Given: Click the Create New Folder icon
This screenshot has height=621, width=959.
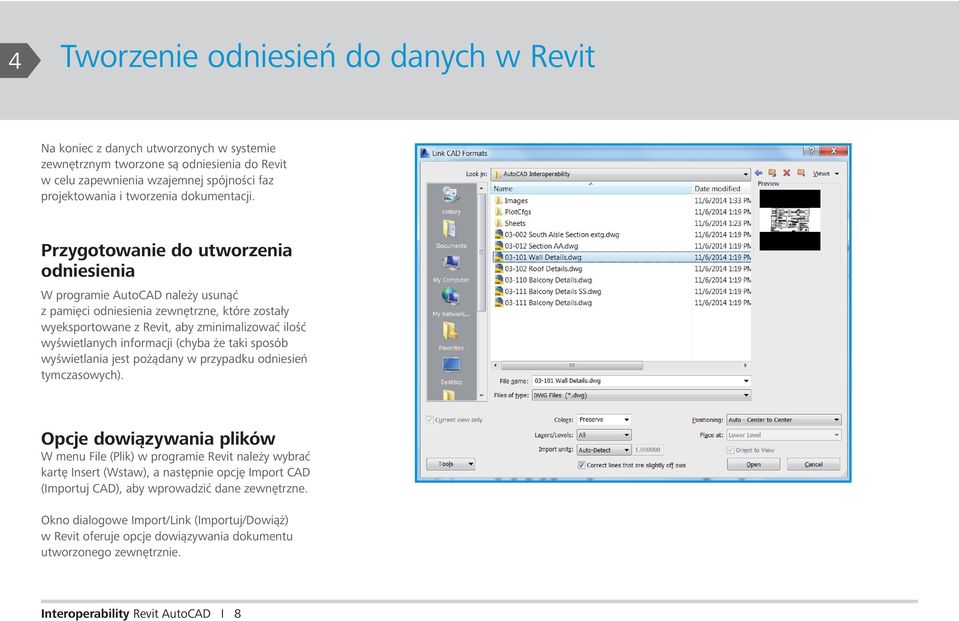Looking at the screenshot, I should click(x=801, y=173).
